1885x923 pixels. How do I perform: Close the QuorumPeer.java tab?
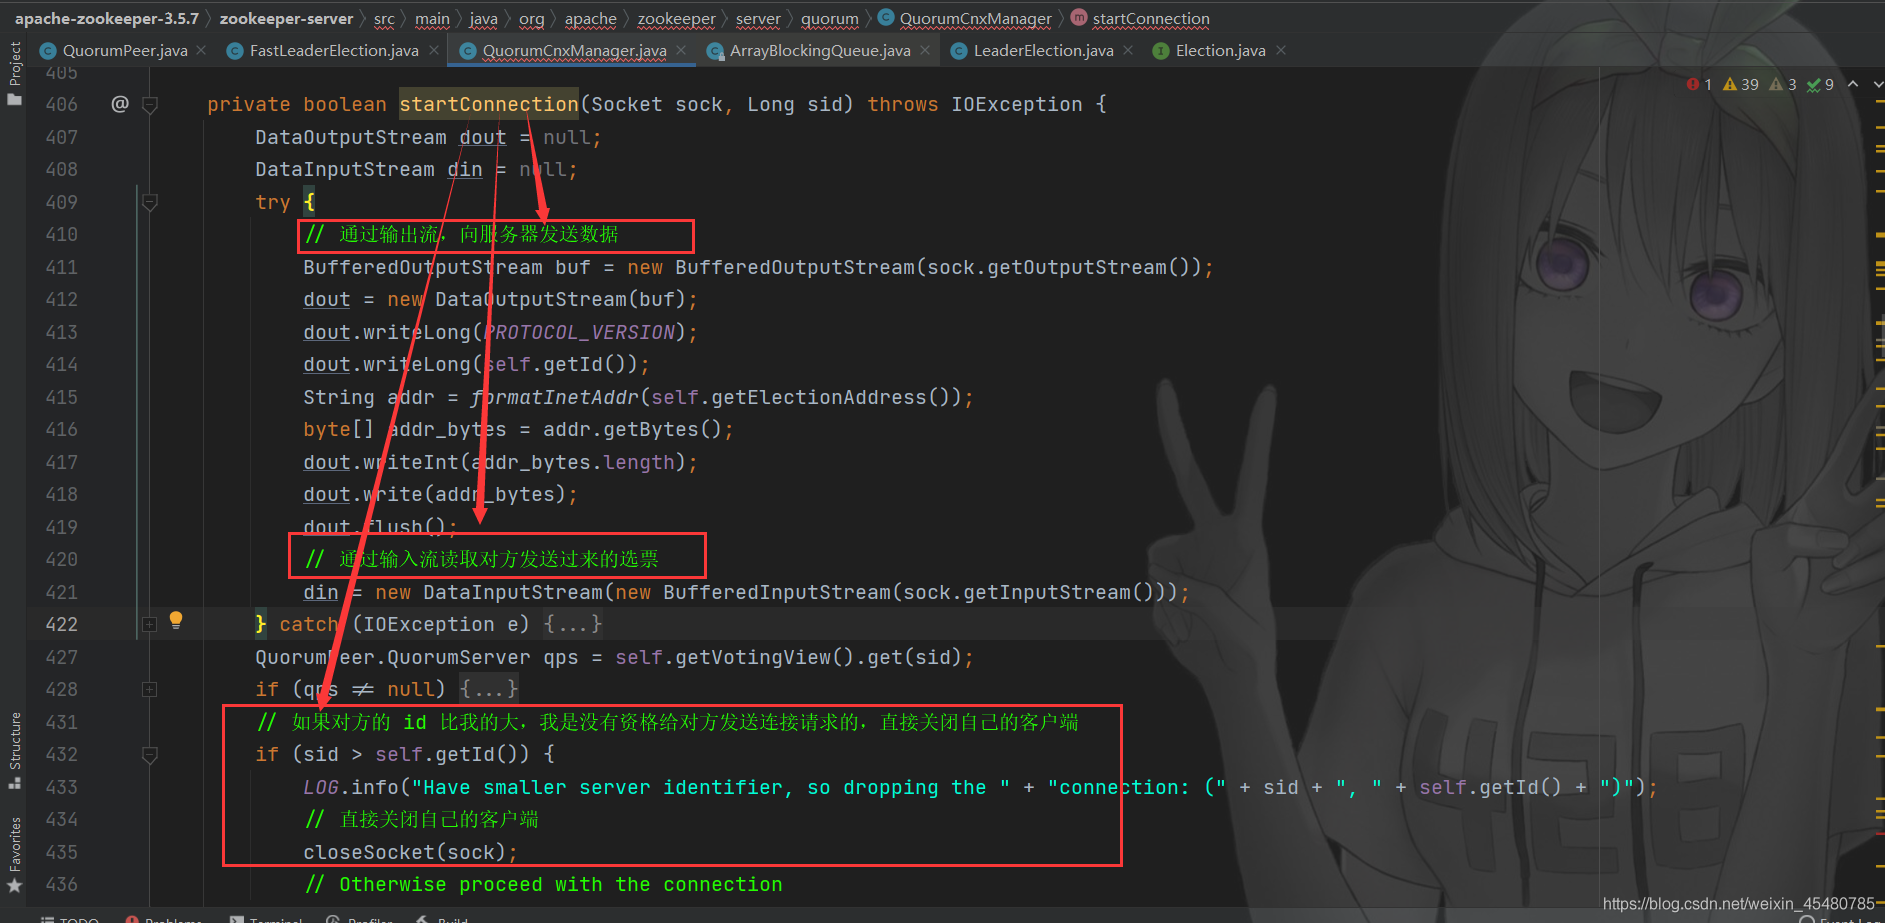pos(201,50)
